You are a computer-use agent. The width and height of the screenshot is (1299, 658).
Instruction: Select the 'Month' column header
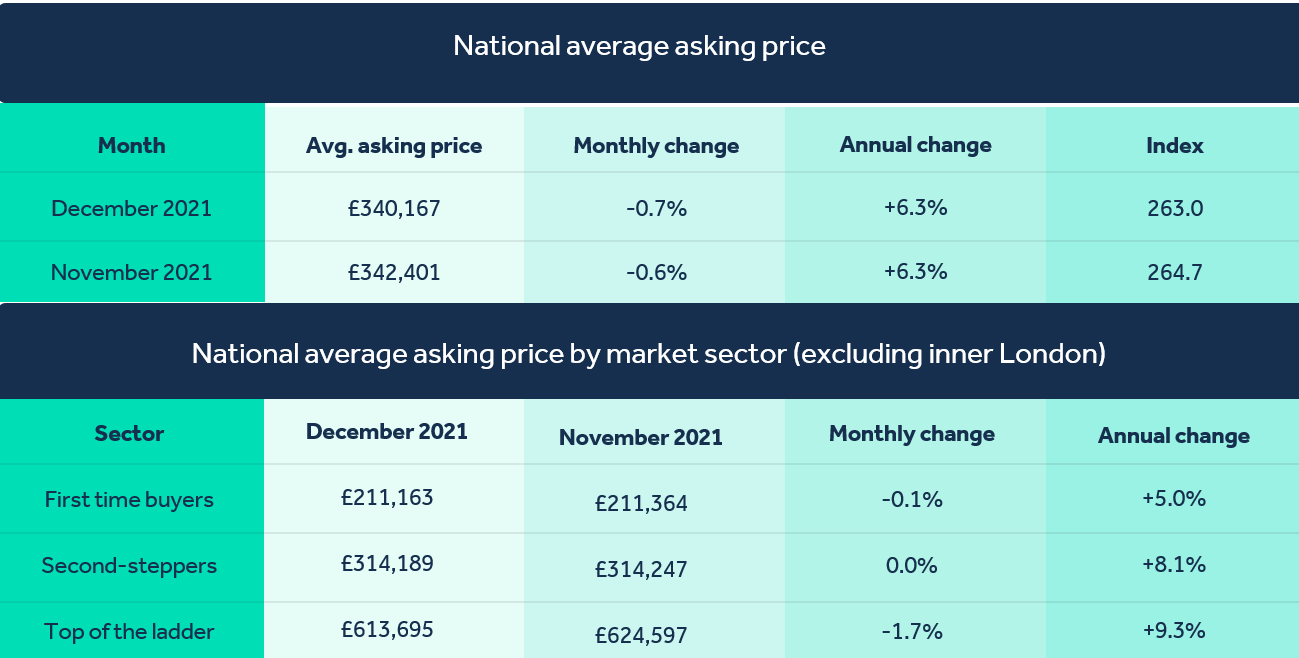pyautogui.click(x=132, y=146)
